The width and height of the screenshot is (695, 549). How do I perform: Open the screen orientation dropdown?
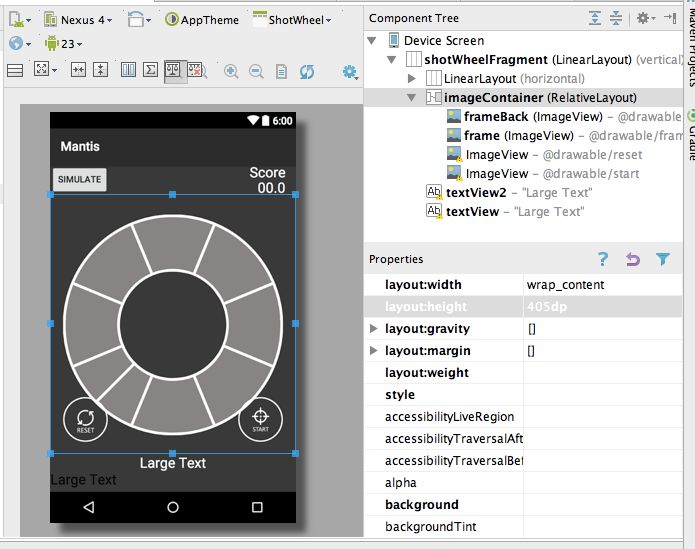tap(139, 20)
